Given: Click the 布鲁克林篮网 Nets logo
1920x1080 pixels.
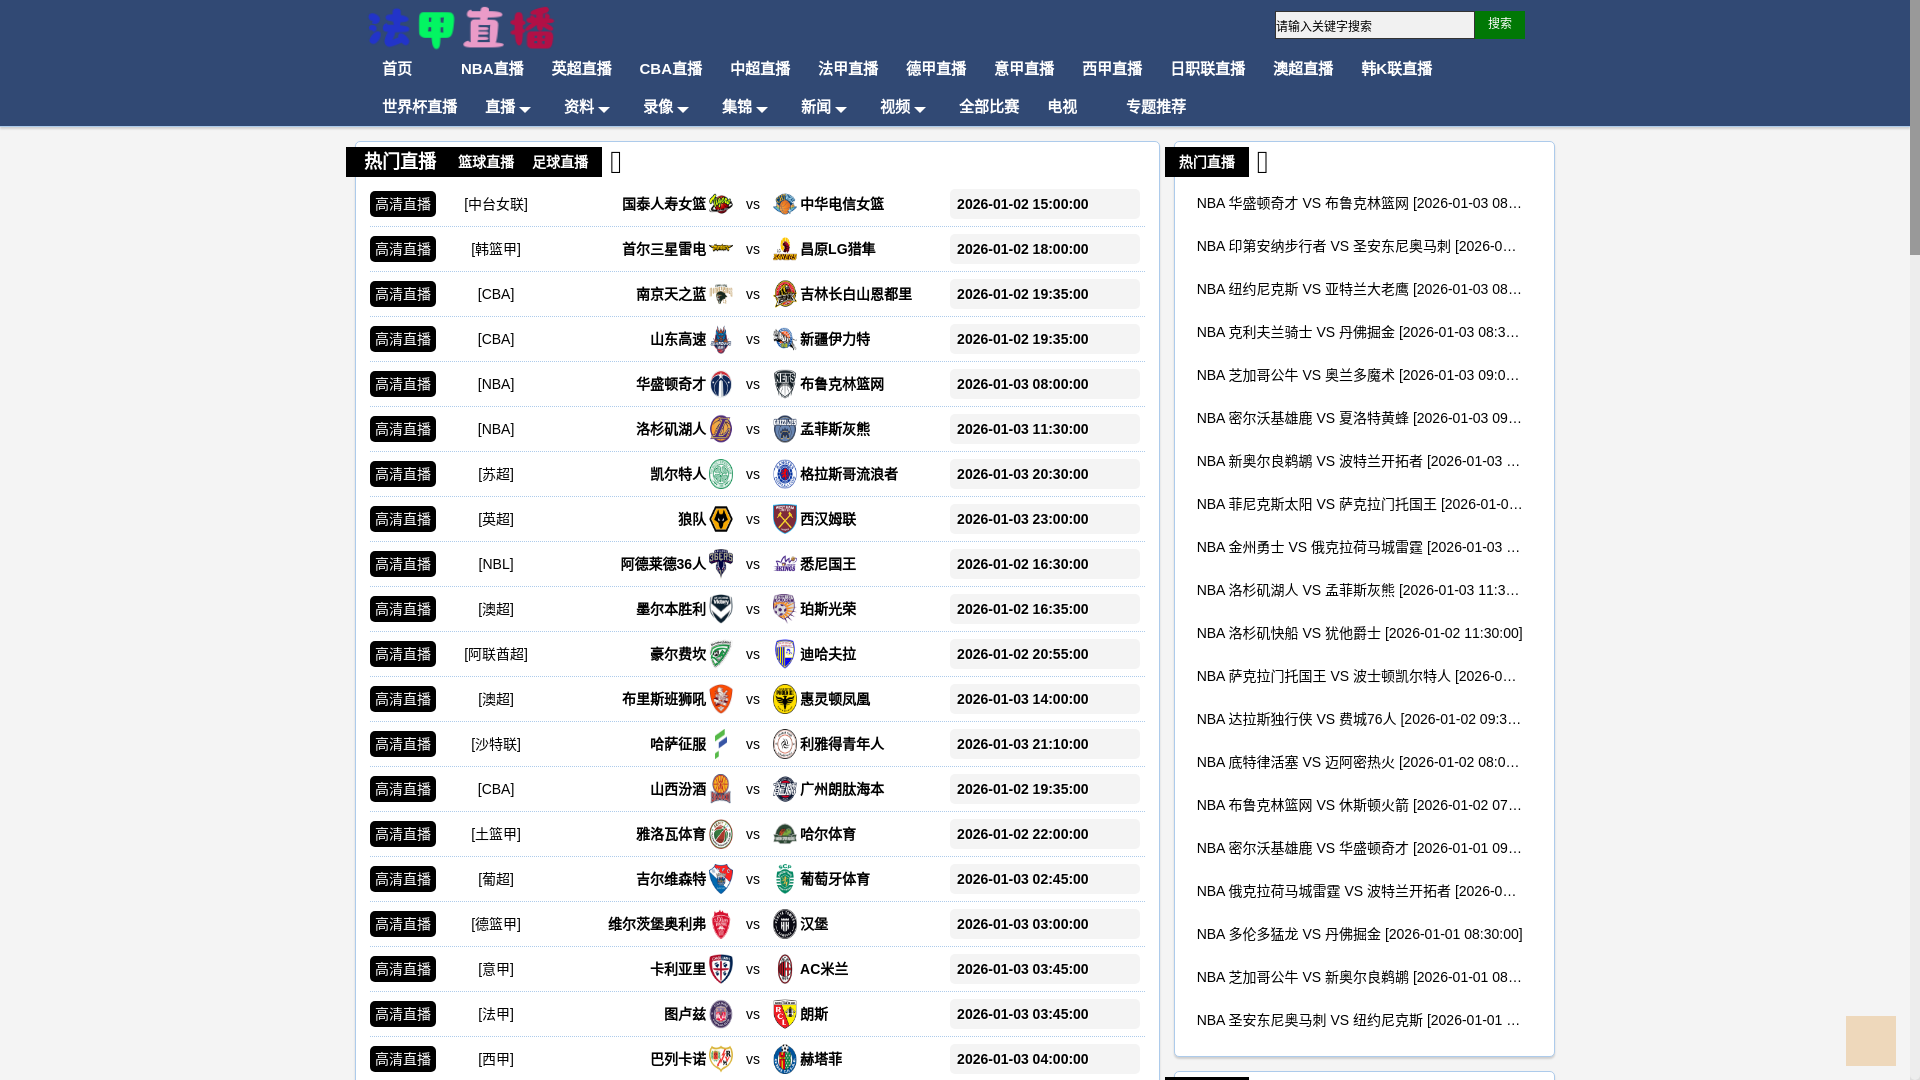Looking at the screenshot, I should click(785, 384).
